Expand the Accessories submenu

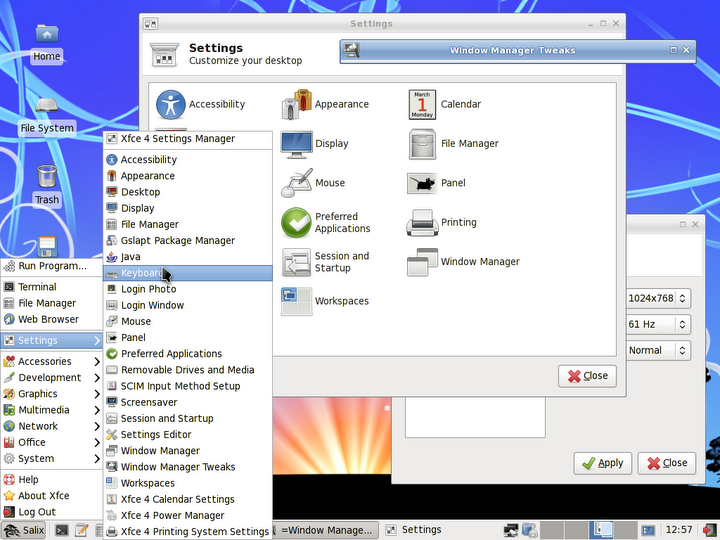(51, 361)
